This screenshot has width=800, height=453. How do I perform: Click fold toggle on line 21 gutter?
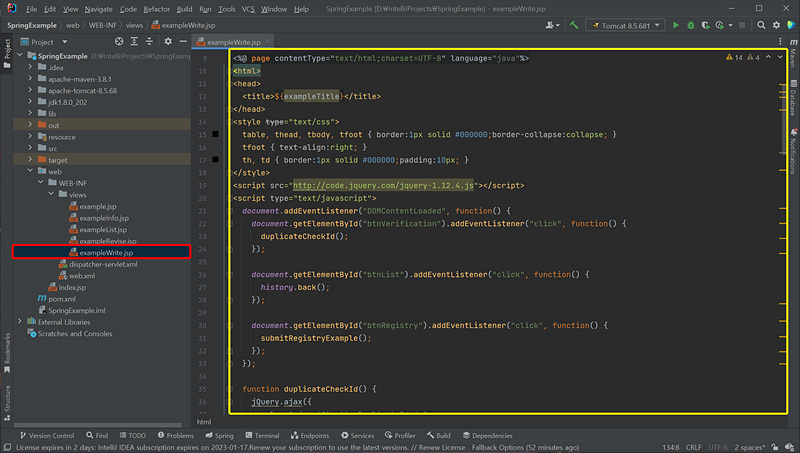click(230, 211)
